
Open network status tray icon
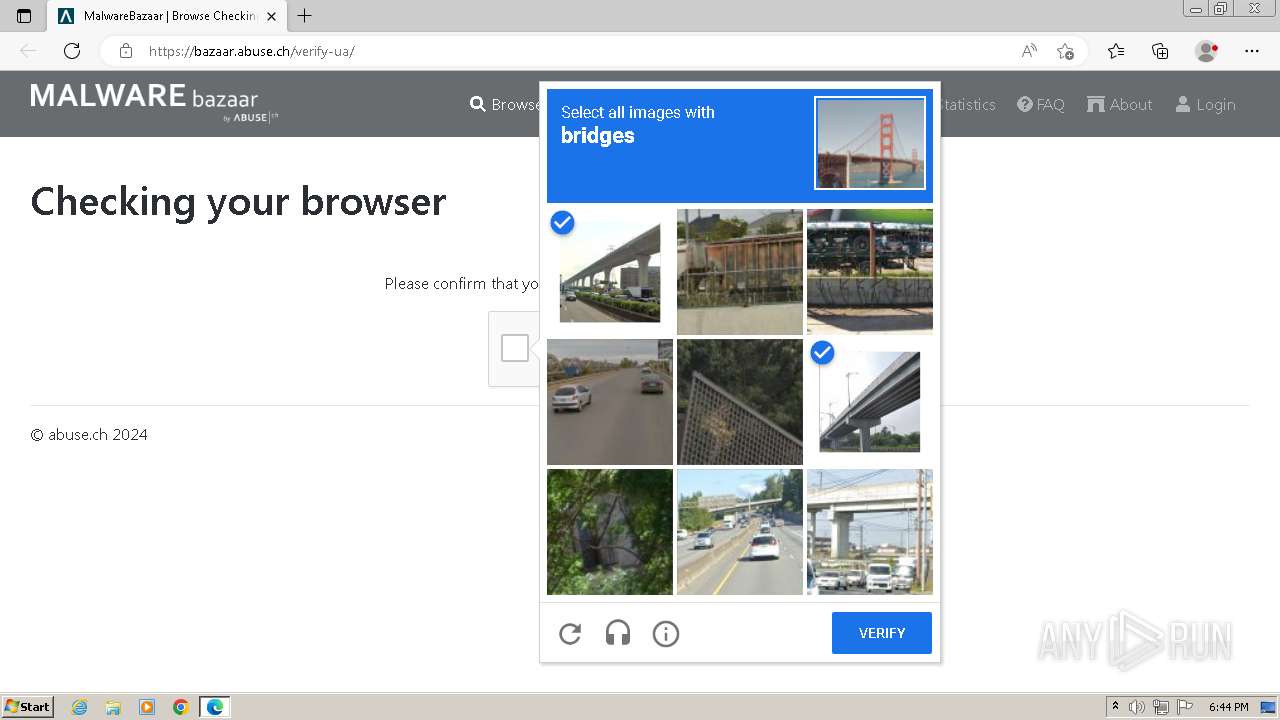(x=1161, y=707)
